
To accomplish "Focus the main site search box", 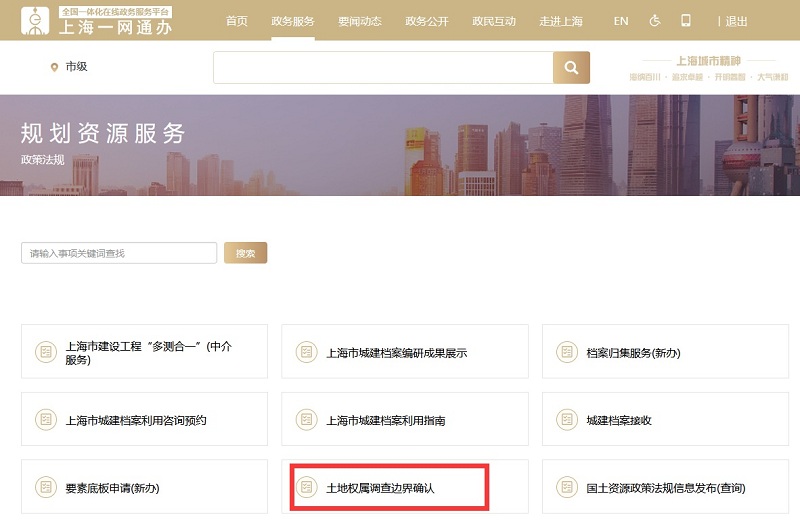I will (383, 67).
